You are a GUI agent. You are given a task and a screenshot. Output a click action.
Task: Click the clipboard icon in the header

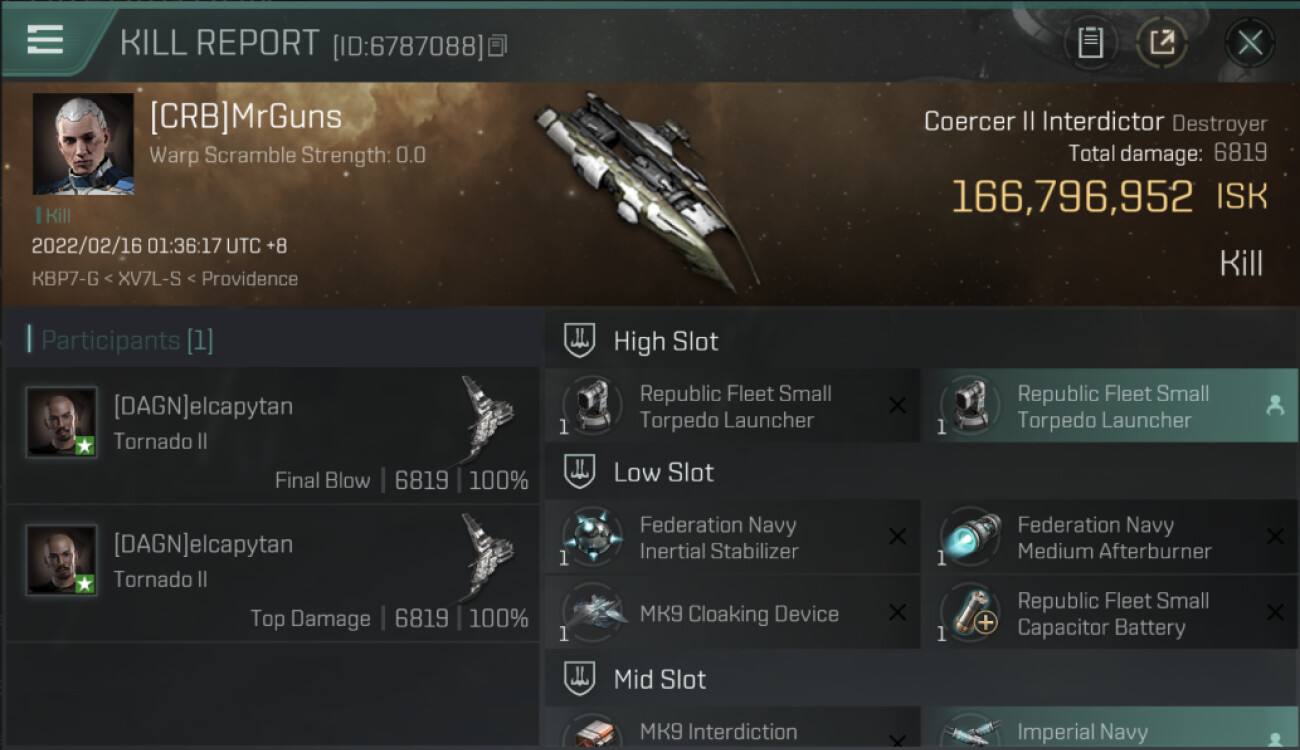pyautogui.click(x=1090, y=43)
